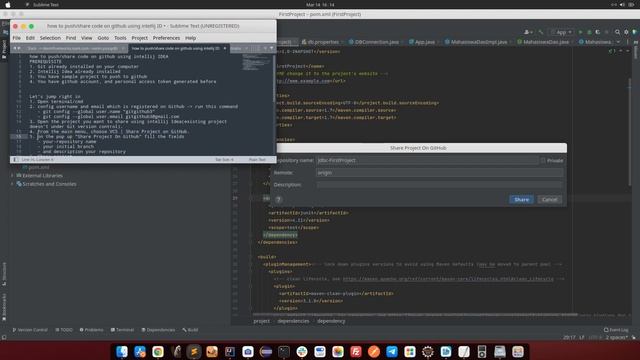Tick the Private repository checkbox
This screenshot has height=360, width=640.
coord(543,160)
